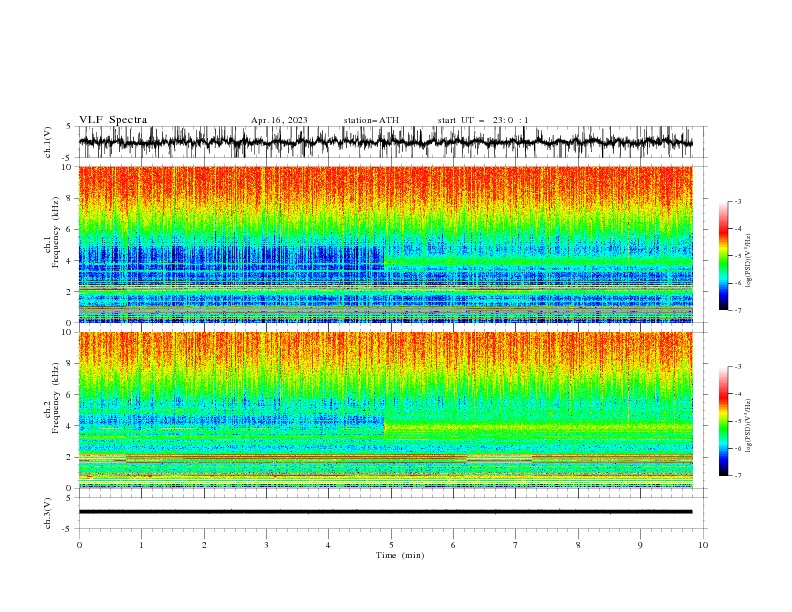792x612 pixels.
Task: Click time axis tick label 3
Action: [x=266, y=545]
